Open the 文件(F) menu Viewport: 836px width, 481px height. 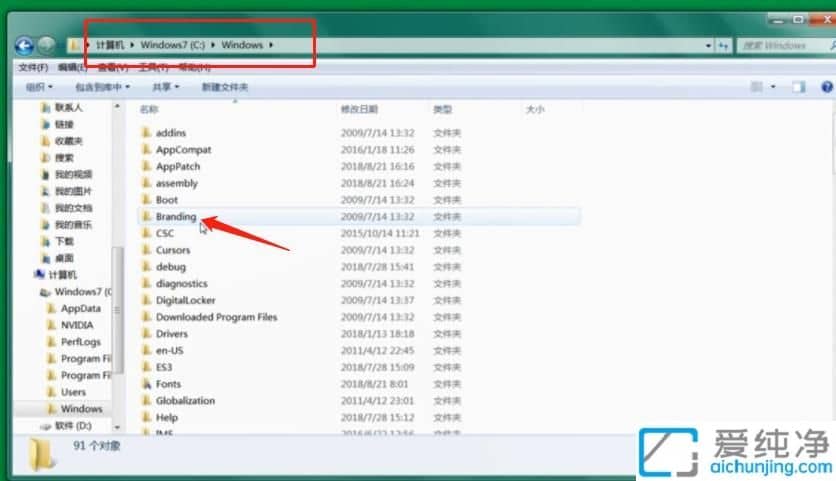coord(33,67)
